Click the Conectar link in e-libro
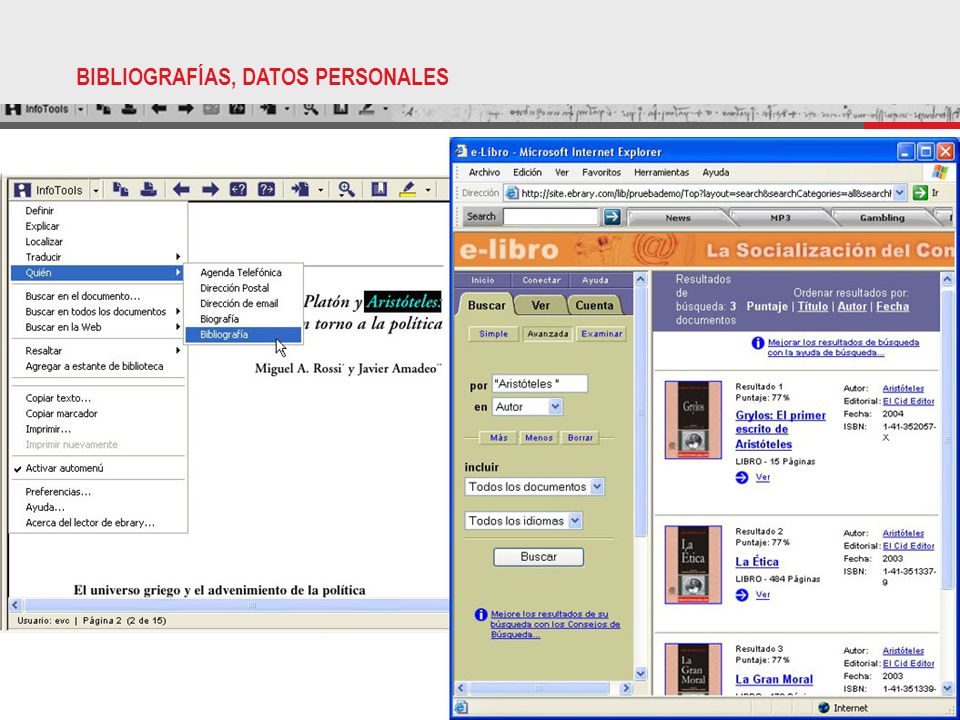 tap(541, 280)
